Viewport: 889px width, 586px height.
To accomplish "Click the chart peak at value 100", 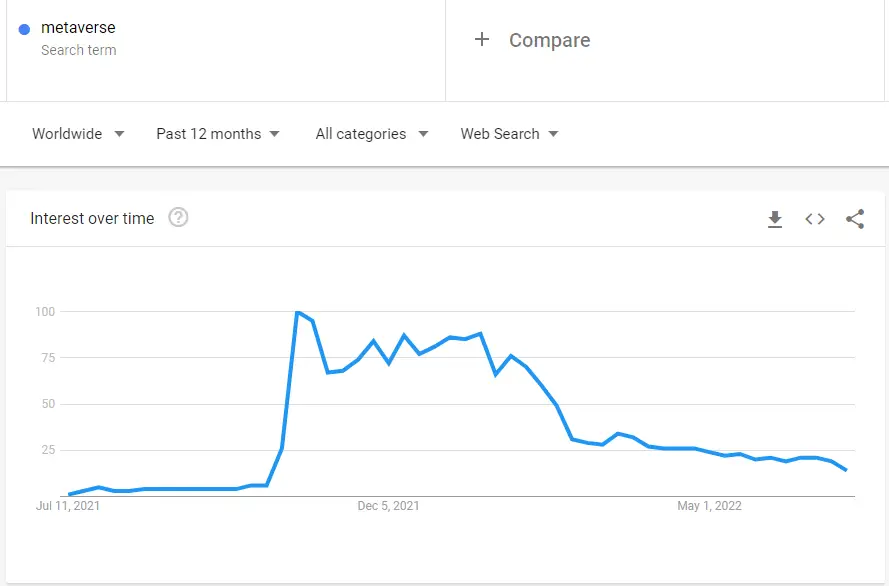I will [298, 312].
